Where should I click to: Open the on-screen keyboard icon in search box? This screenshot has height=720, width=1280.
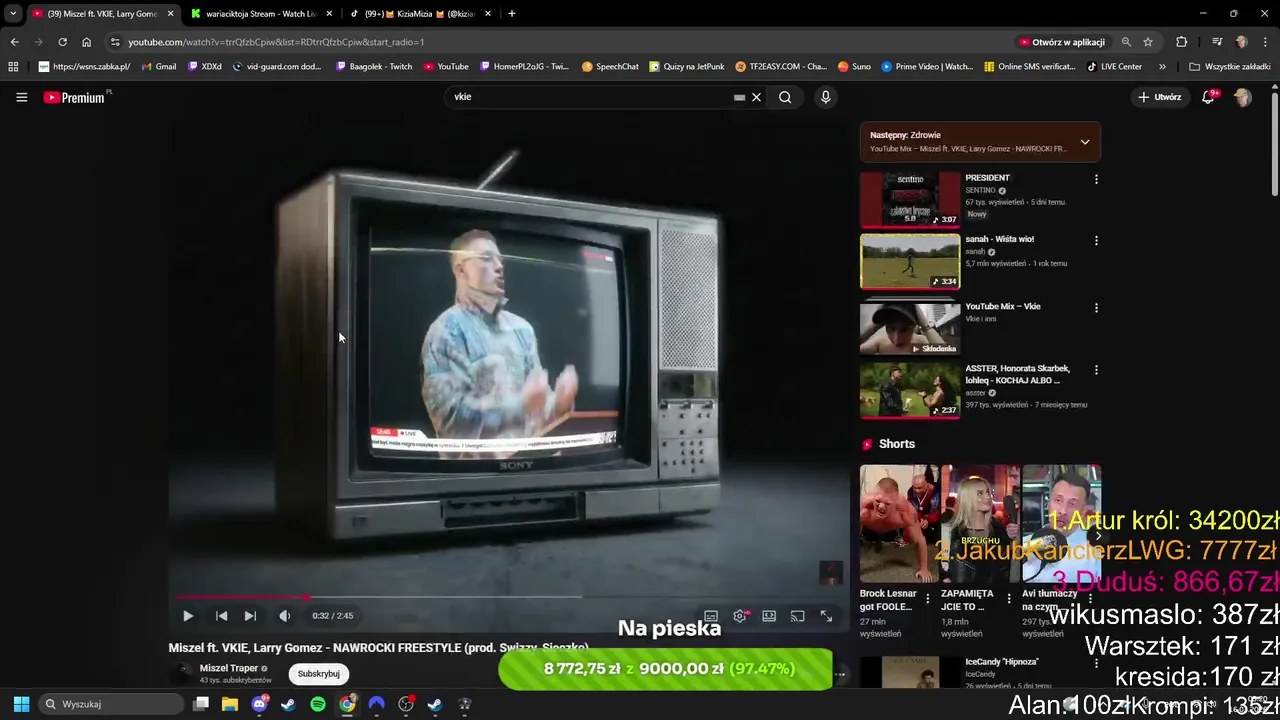(739, 97)
